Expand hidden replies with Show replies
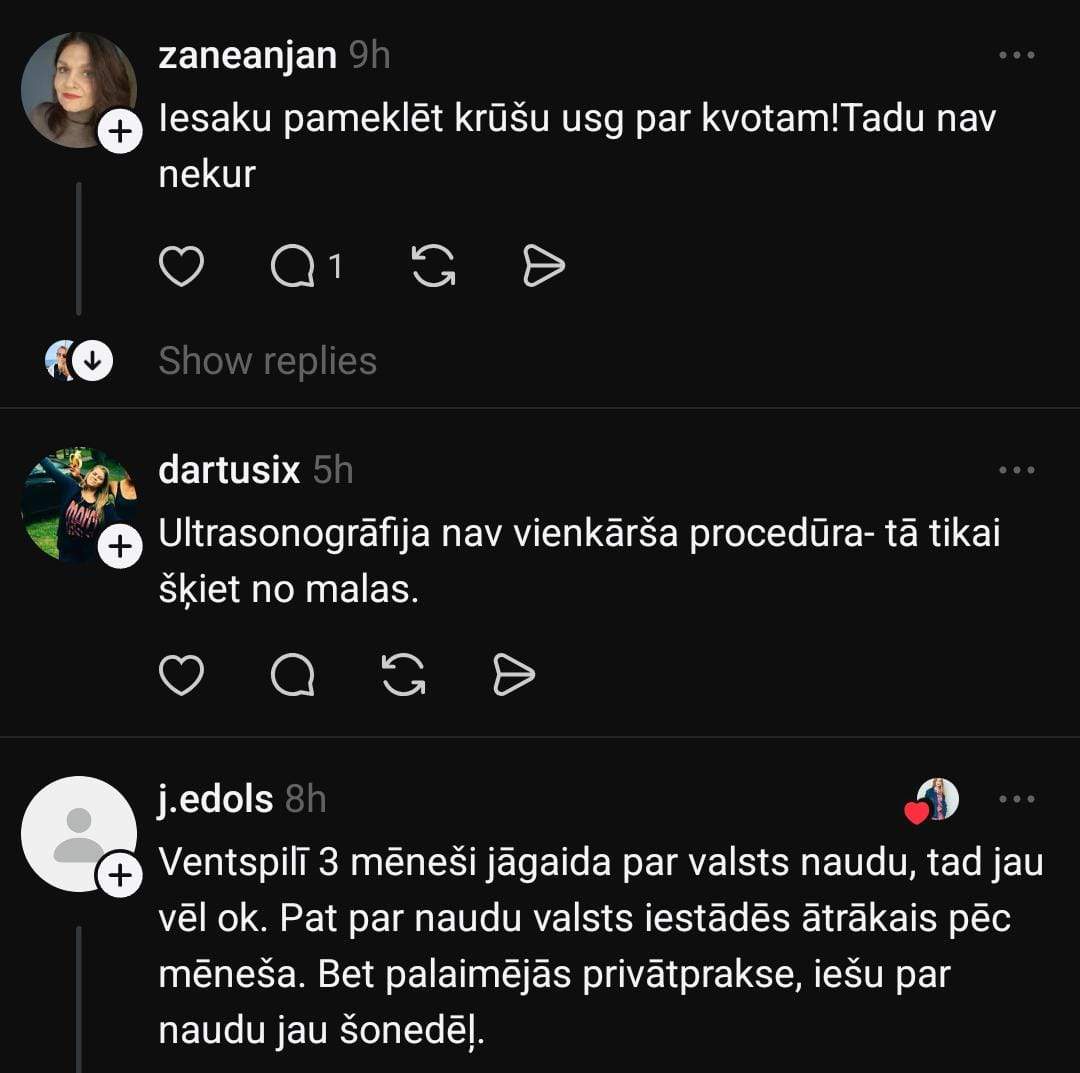 point(267,361)
